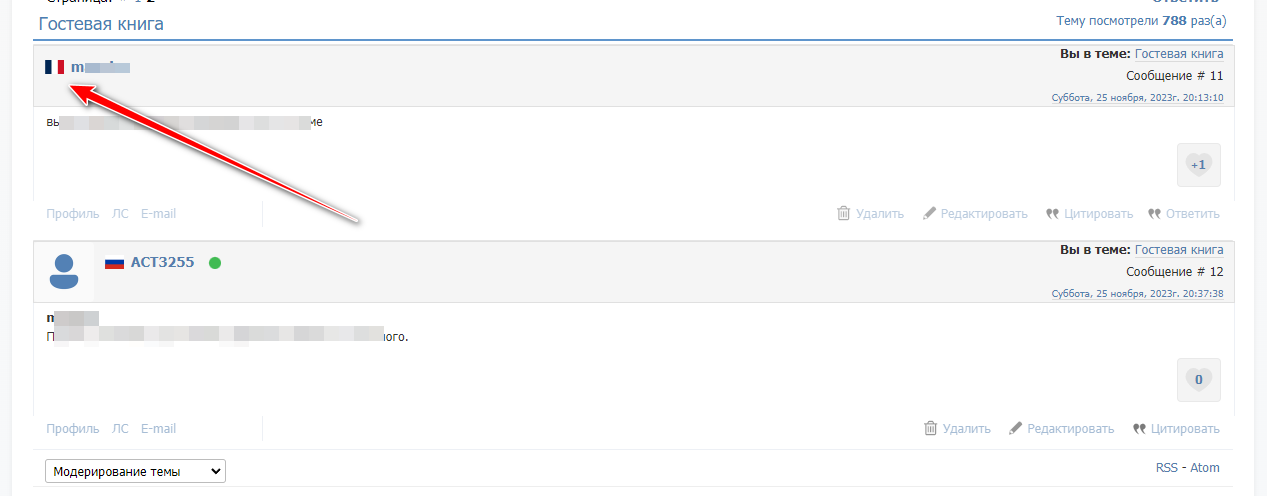Click Ответить under message 11

click(1192, 213)
